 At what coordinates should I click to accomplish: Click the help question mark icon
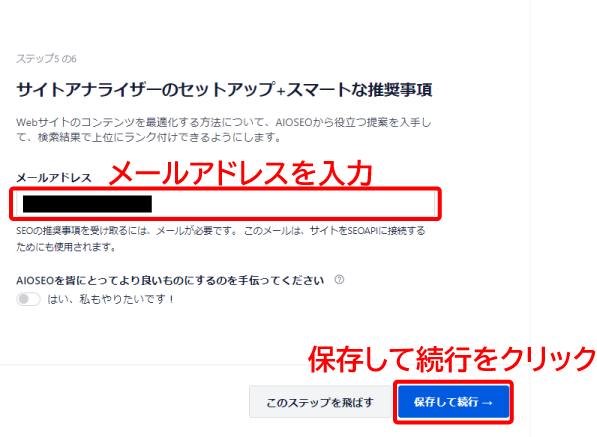(x=339, y=280)
